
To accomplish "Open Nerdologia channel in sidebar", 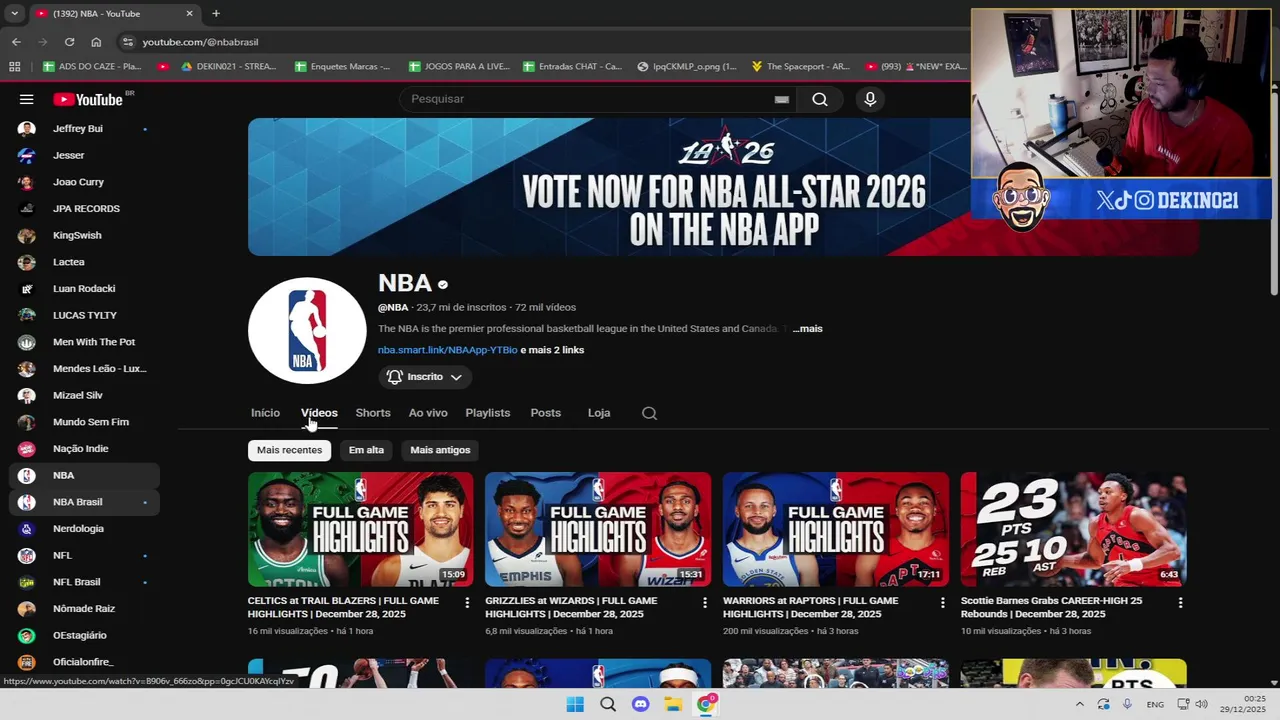I will (84, 529).
